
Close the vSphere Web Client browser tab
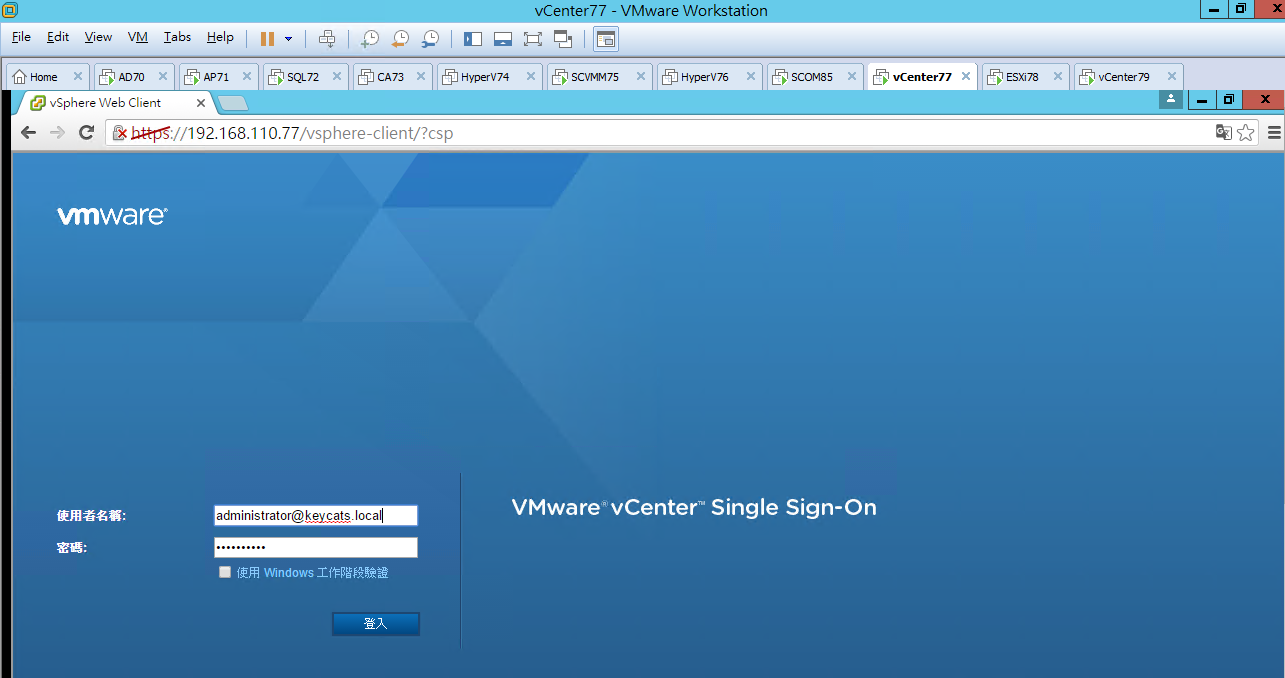pyautogui.click(x=201, y=103)
